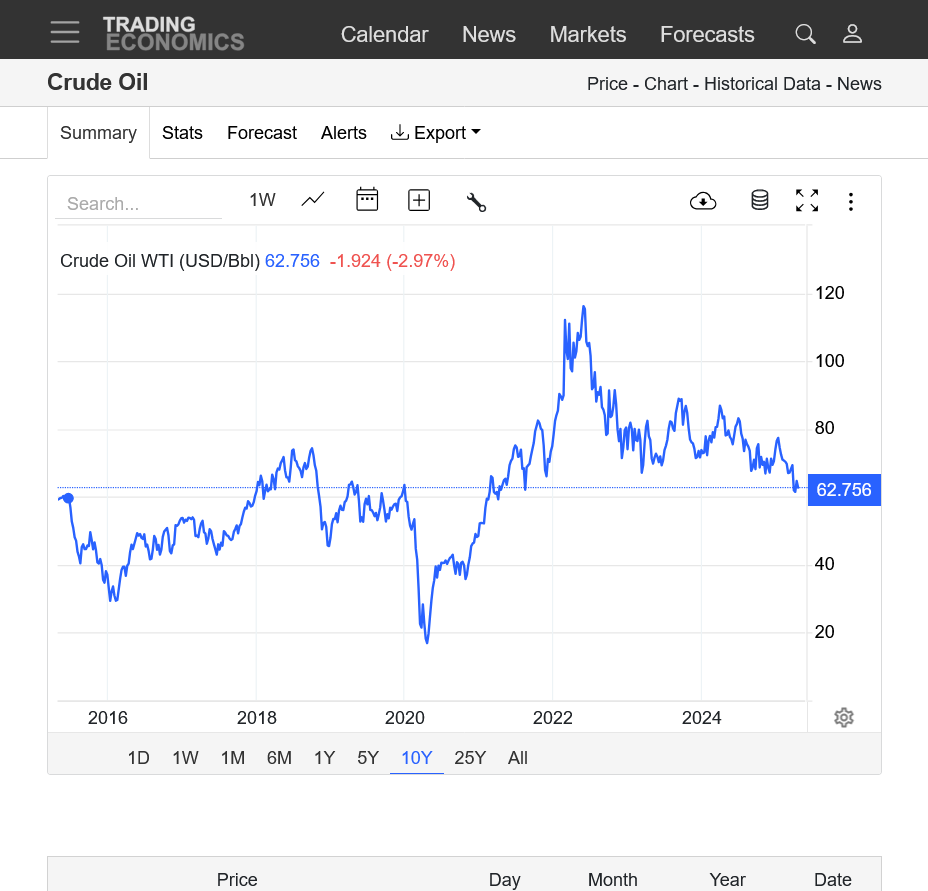Open the hamburger navigation menu
The height and width of the screenshot is (891, 928).
pos(65,32)
